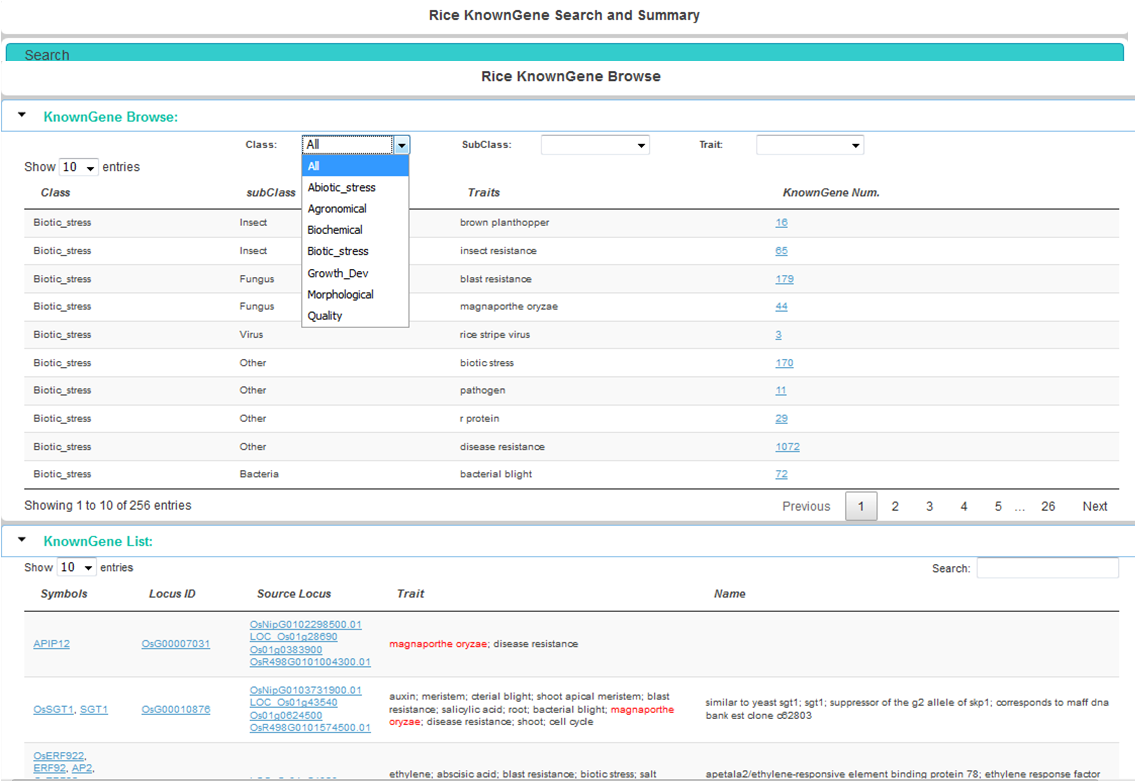Sort gene list by Symbols column
The image size is (1136, 782).
click(x=64, y=594)
